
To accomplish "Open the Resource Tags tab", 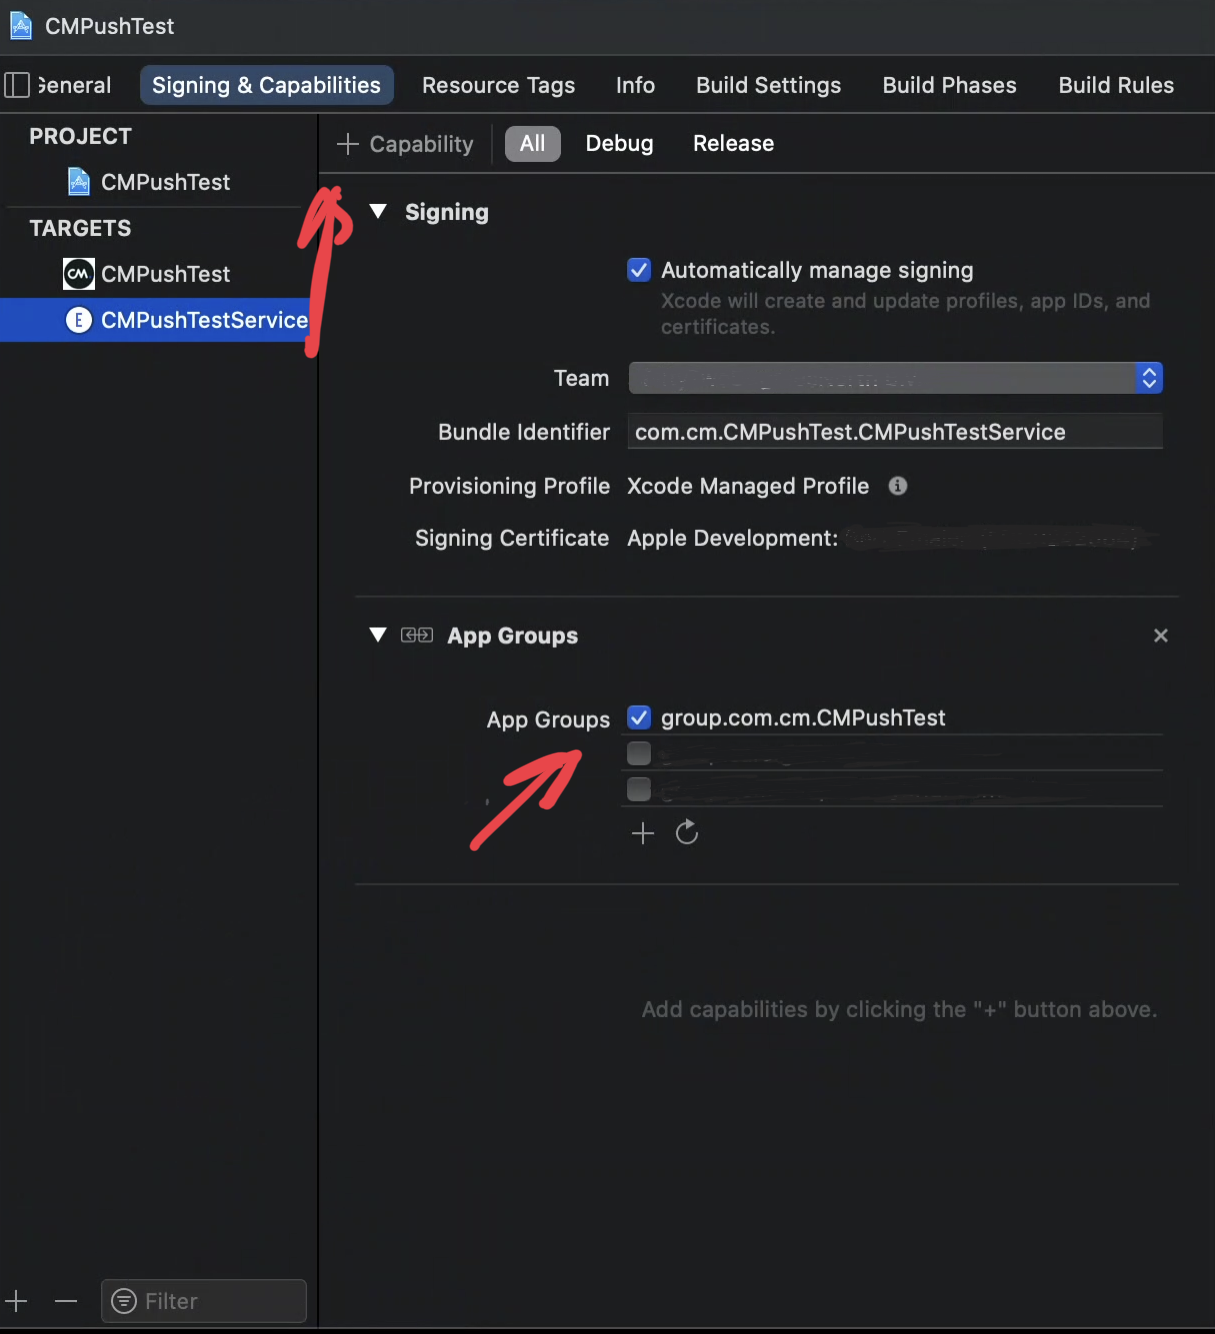I will click(498, 85).
